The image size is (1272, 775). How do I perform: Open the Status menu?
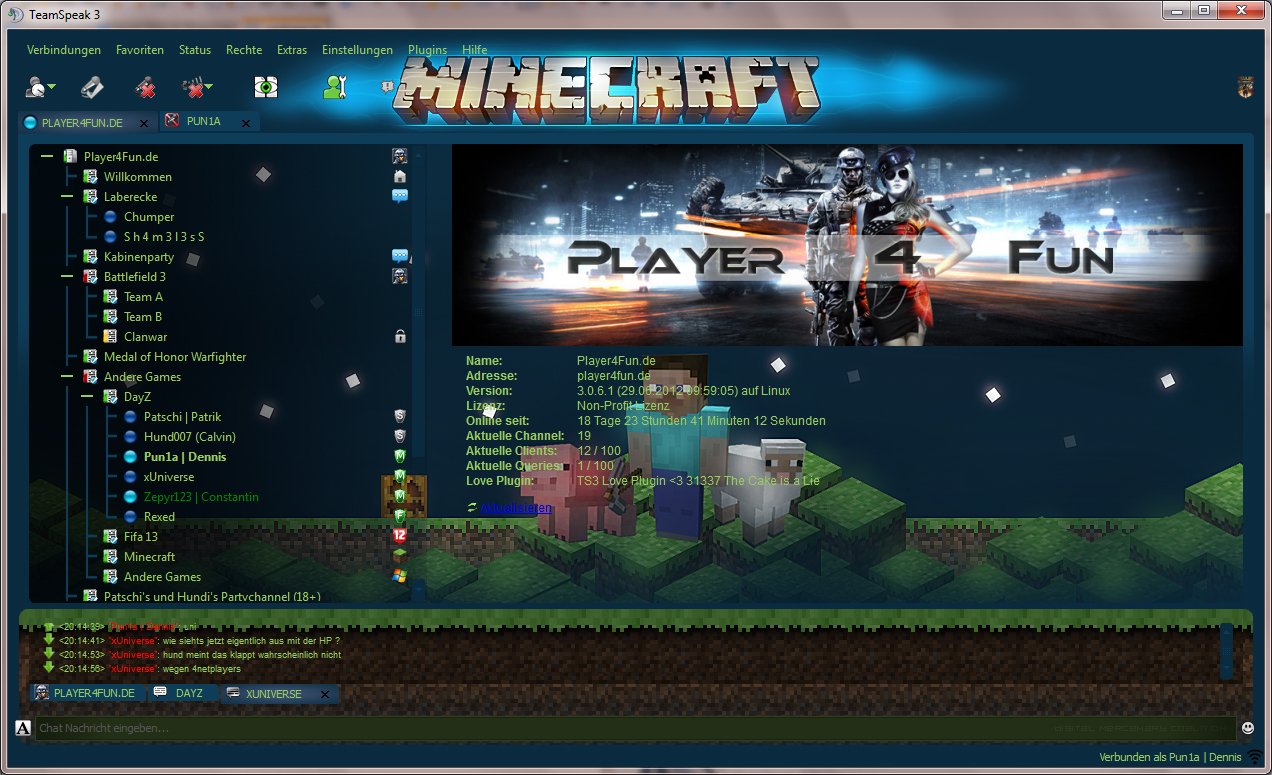click(195, 50)
